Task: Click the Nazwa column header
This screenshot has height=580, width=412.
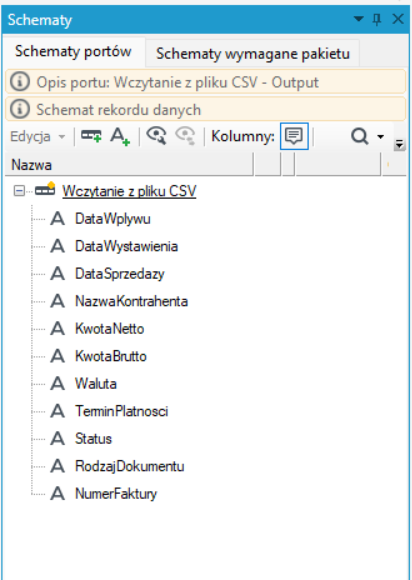Action: coord(129,165)
